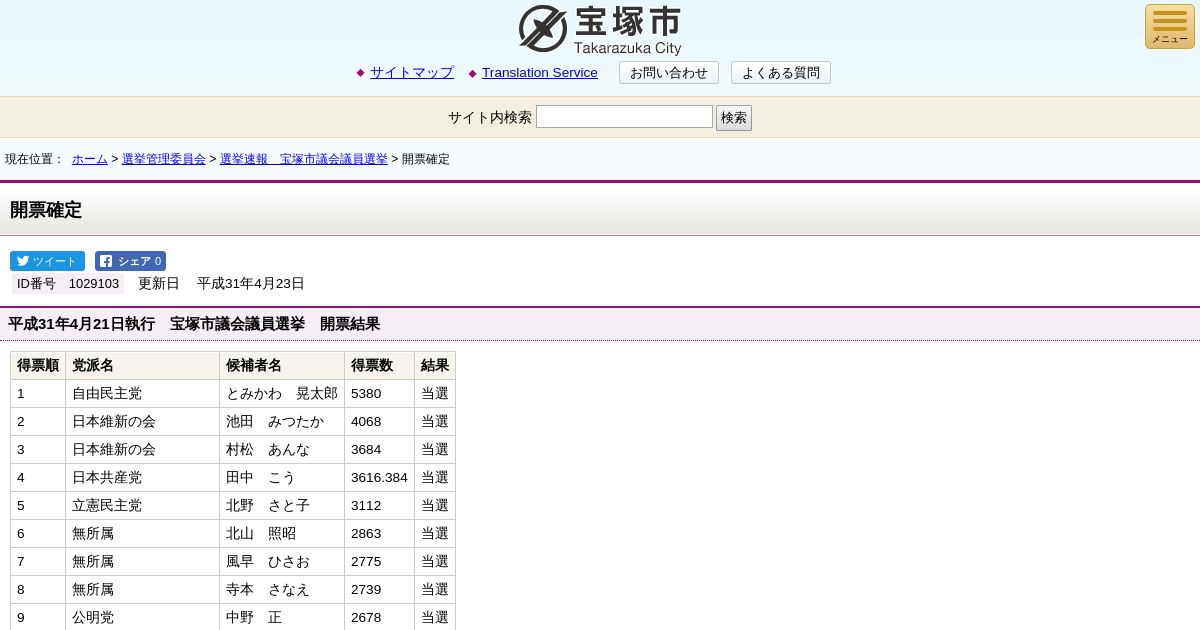Focus the サイト内検索 input field
The width and height of the screenshot is (1200, 630).
624,117
